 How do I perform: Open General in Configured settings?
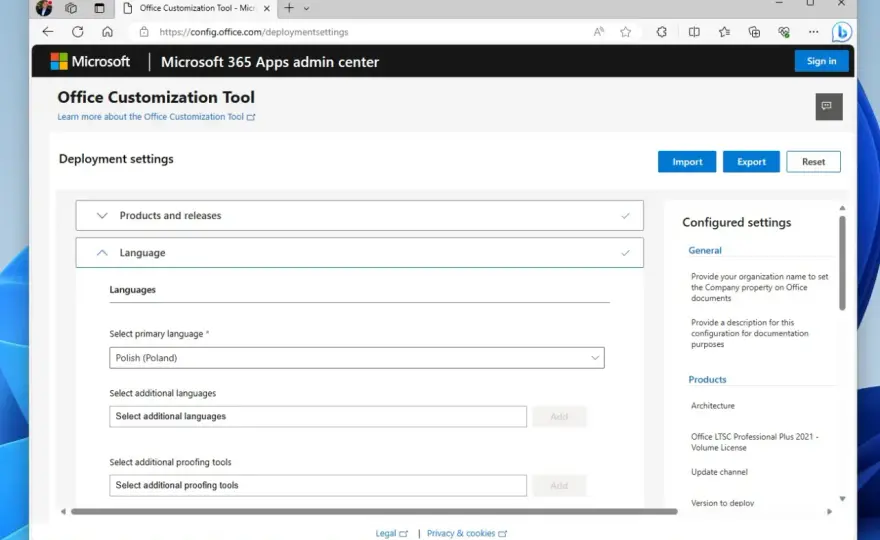point(705,250)
